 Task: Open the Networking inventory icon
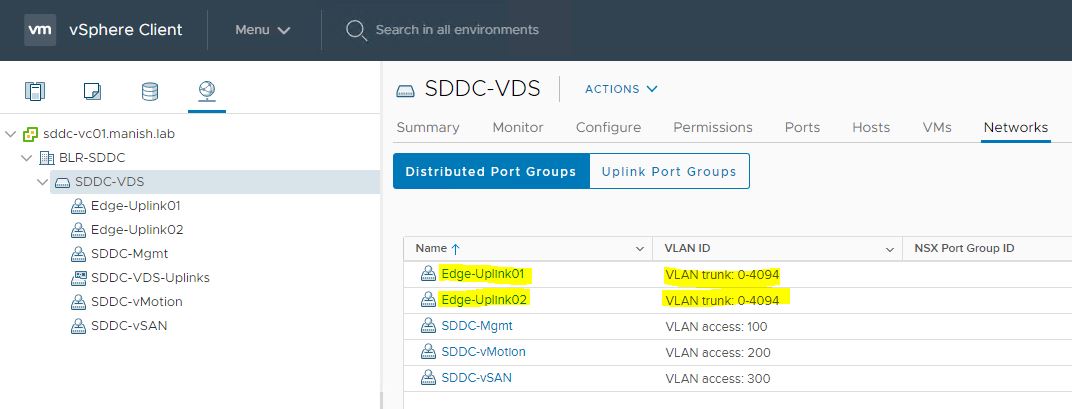[207, 92]
